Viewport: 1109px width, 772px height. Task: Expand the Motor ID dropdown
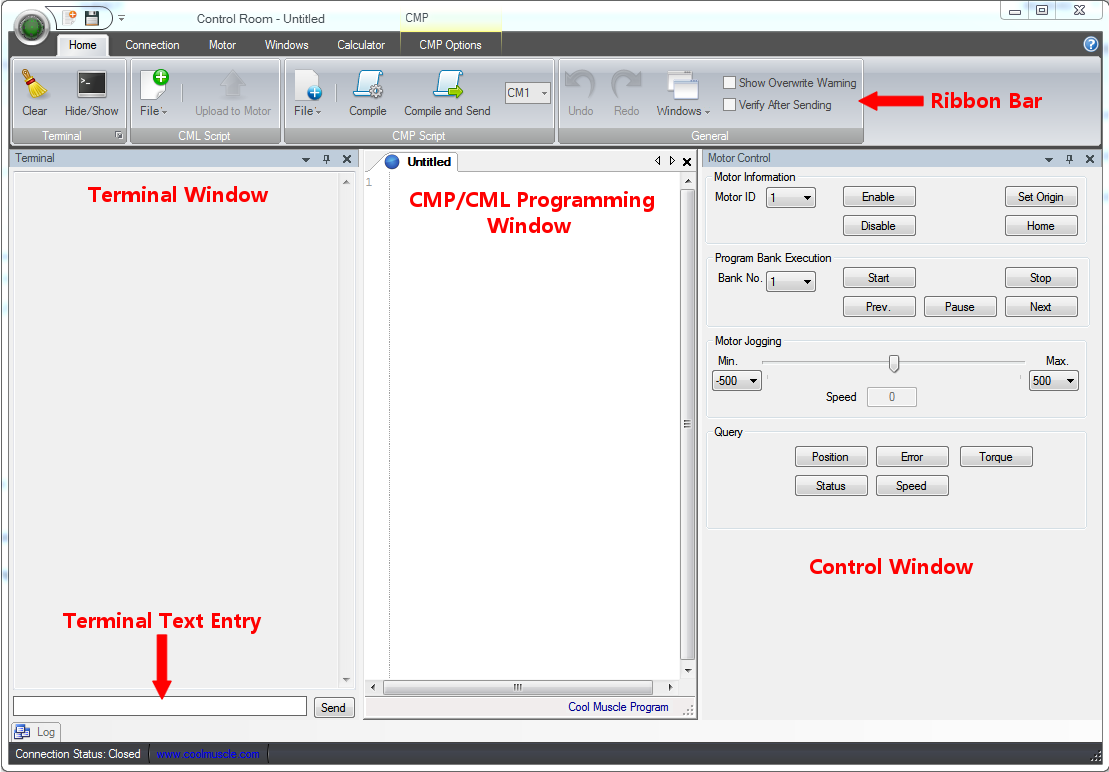pyautogui.click(x=791, y=198)
